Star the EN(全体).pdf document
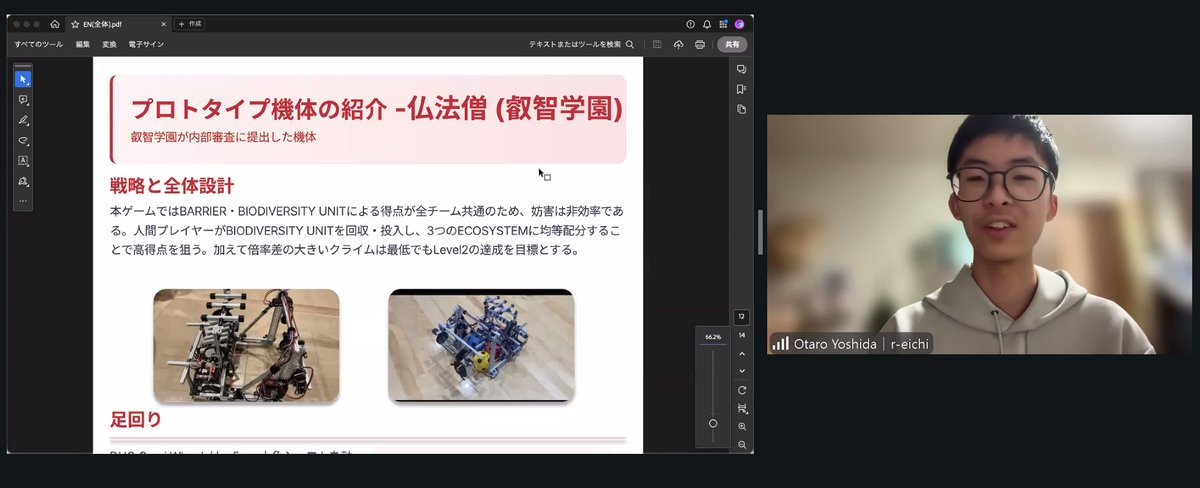Screen dimensions: 1200x488 75,24
